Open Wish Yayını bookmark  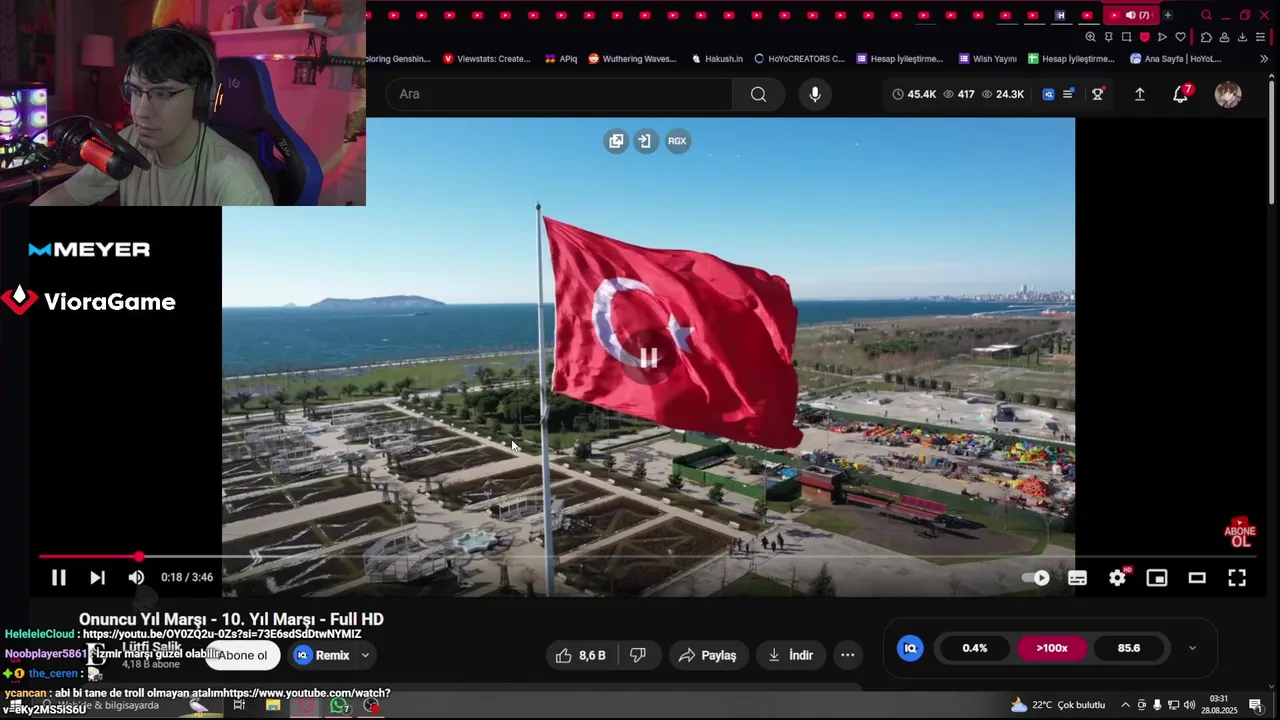[x=987, y=59]
